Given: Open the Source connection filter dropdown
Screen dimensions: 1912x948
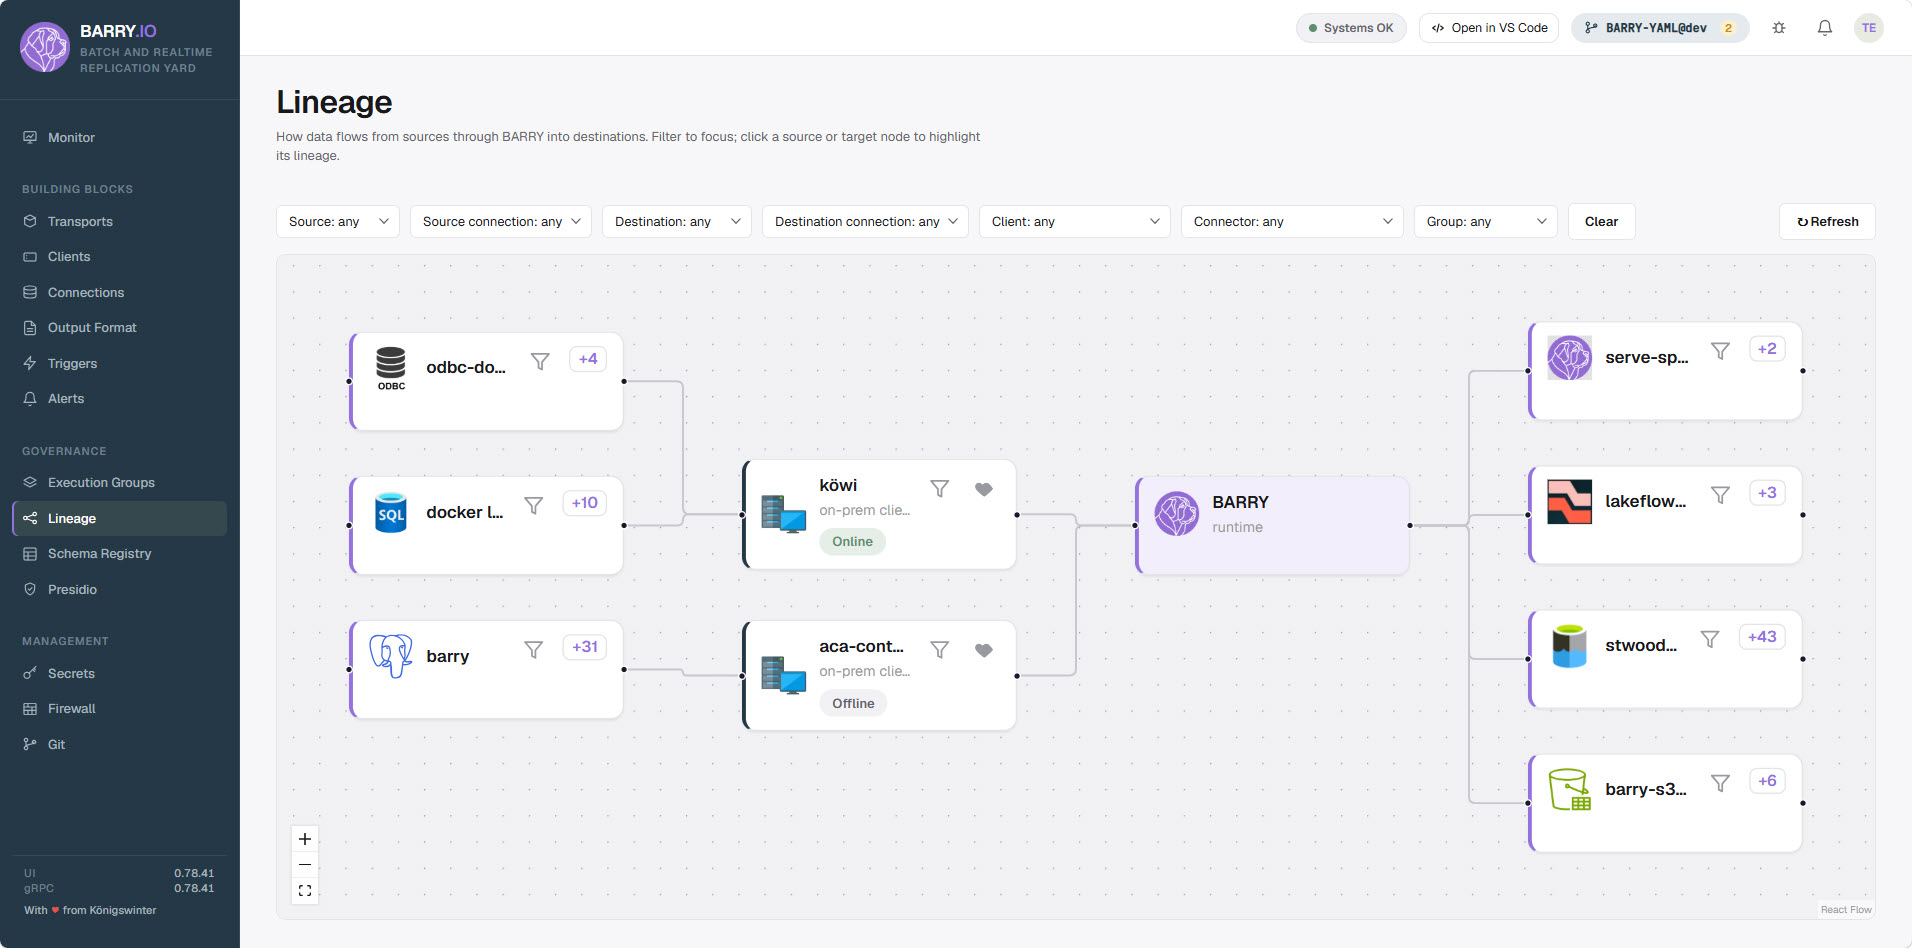Looking at the screenshot, I should [x=501, y=222].
